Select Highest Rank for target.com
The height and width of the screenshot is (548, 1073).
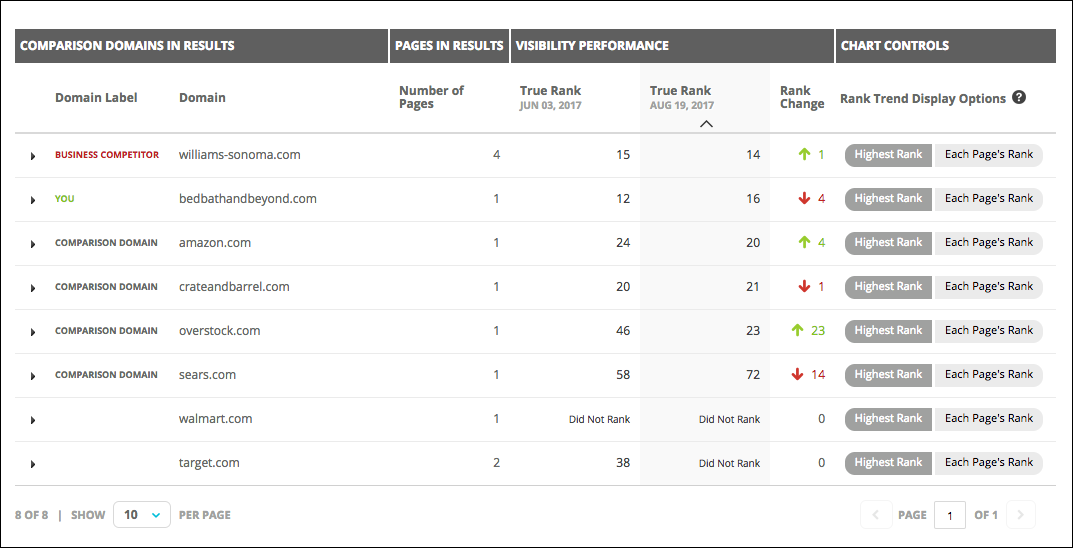888,462
